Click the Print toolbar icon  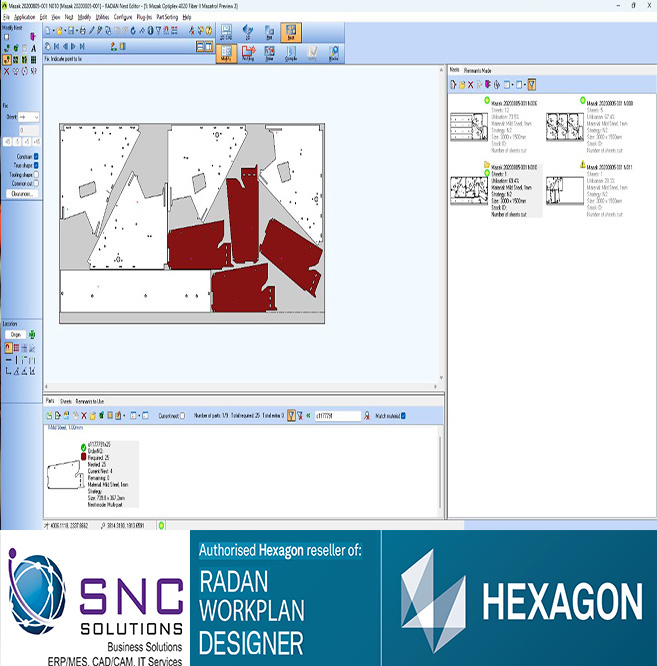[x=82, y=31]
